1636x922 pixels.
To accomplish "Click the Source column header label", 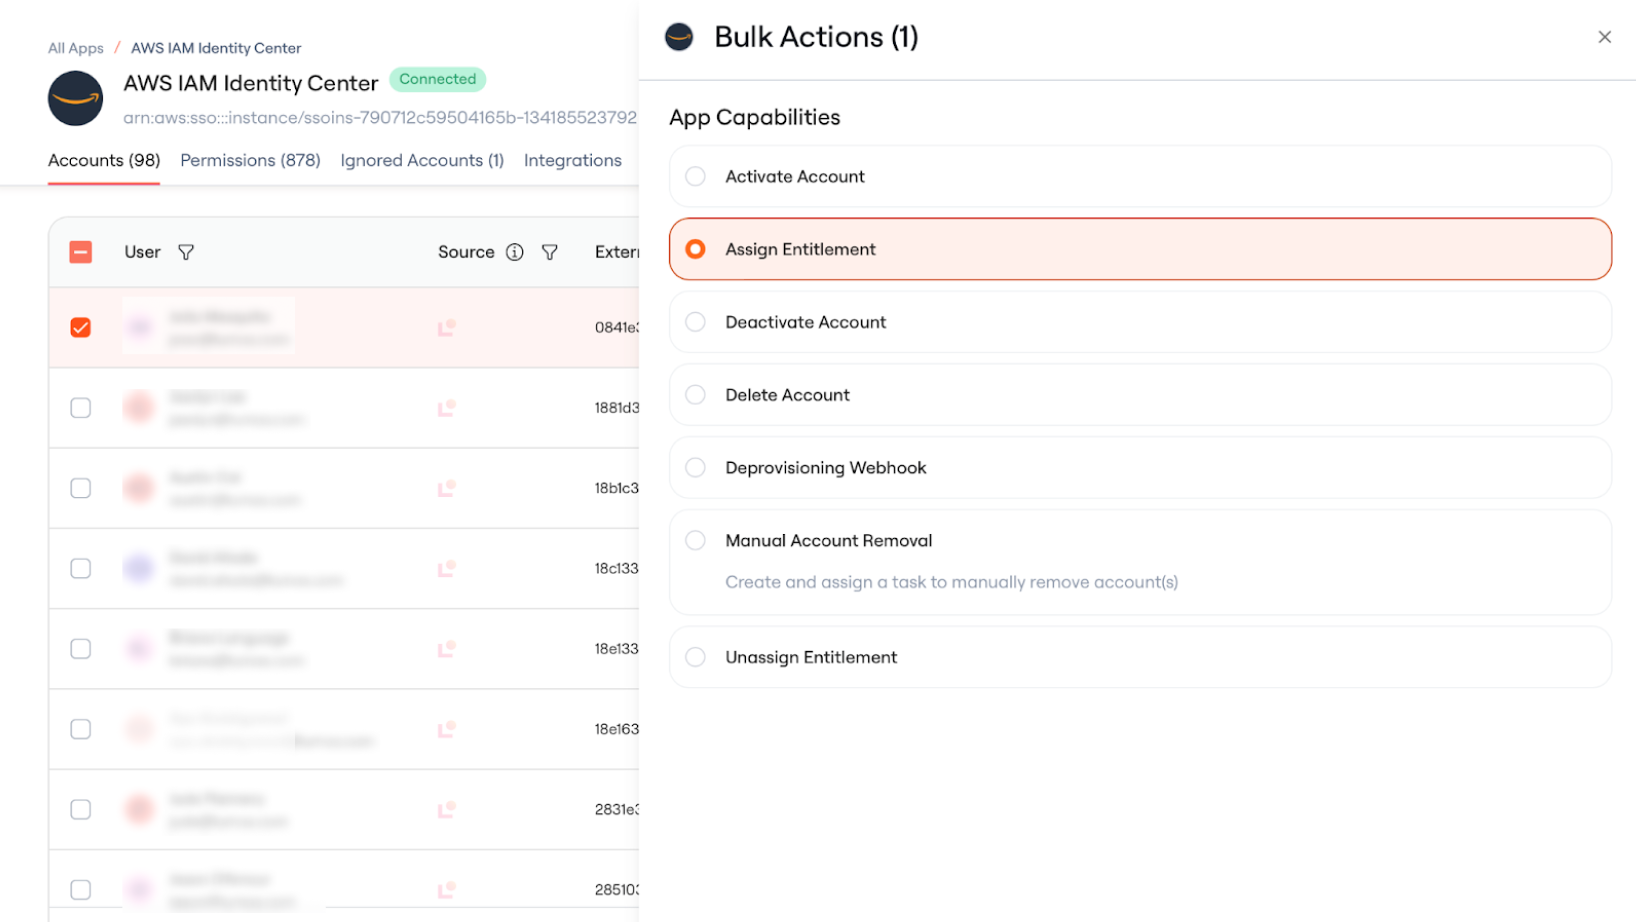I will click(466, 252).
